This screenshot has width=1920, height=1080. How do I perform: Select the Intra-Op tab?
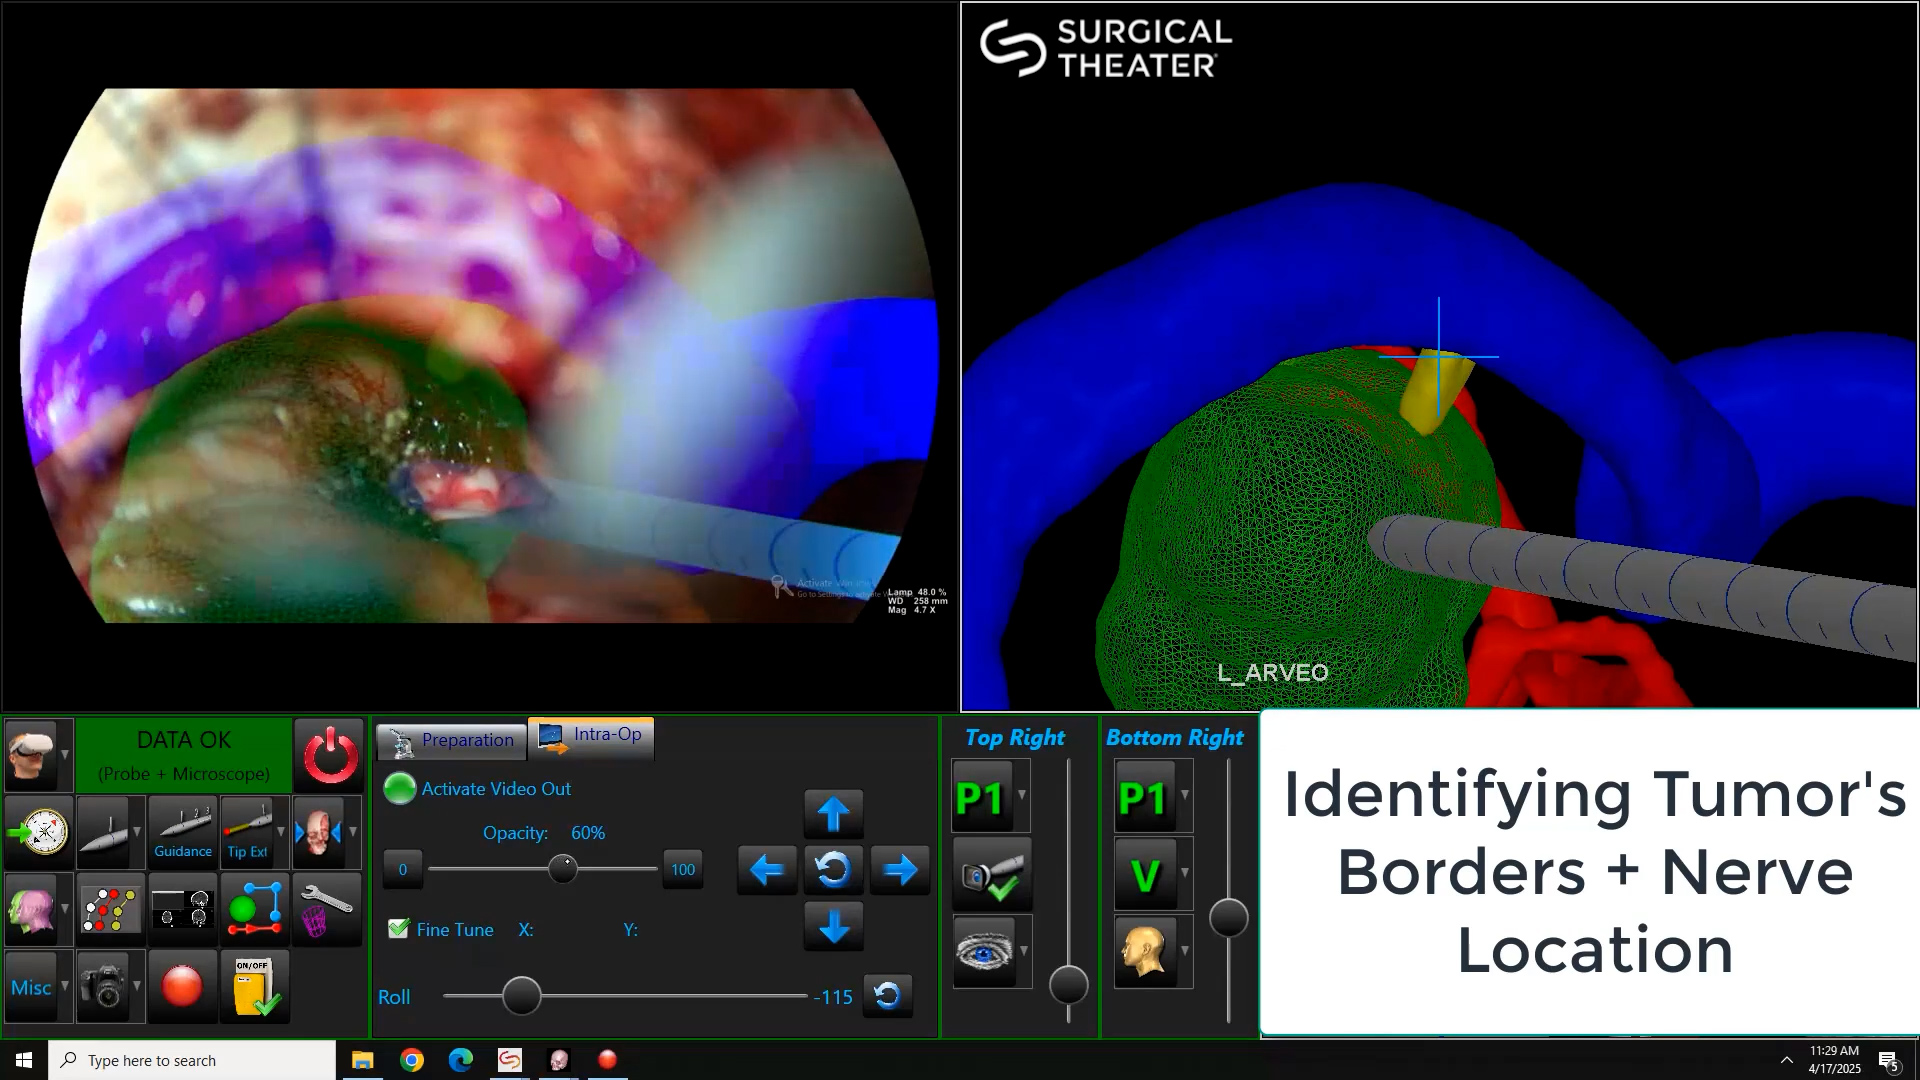click(591, 737)
